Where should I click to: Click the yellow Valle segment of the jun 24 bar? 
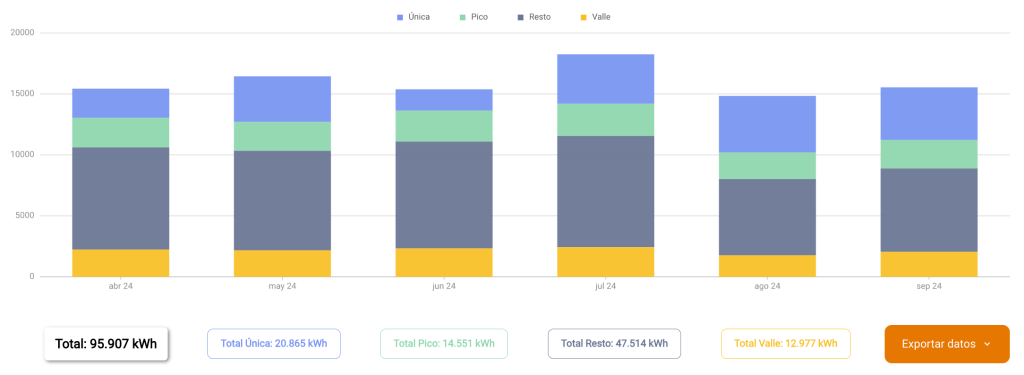[x=444, y=263]
